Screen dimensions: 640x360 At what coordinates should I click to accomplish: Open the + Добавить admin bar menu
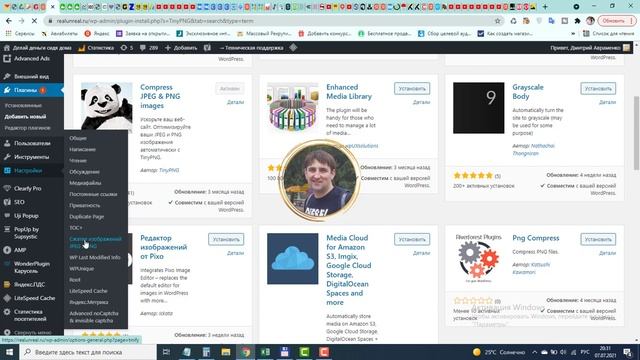[x=181, y=48]
